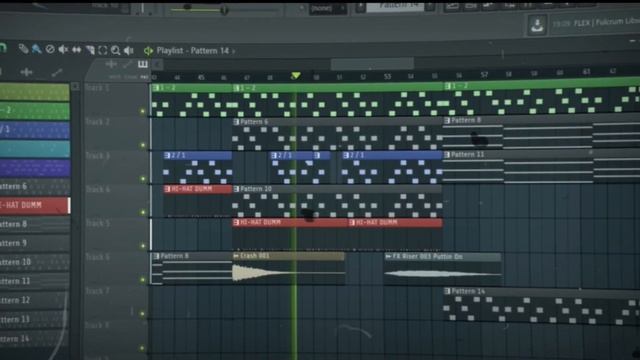Select the Delete tool

coord(50,49)
